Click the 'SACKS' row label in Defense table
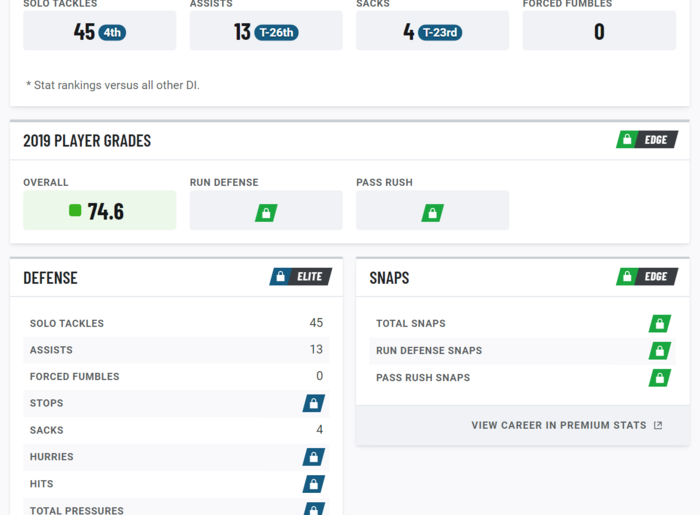Viewport: 700px width, 515px height. coord(46,430)
